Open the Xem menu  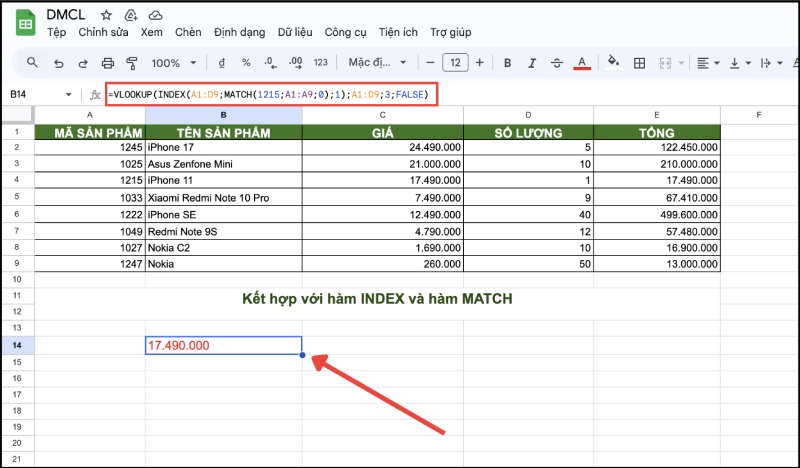tap(152, 32)
